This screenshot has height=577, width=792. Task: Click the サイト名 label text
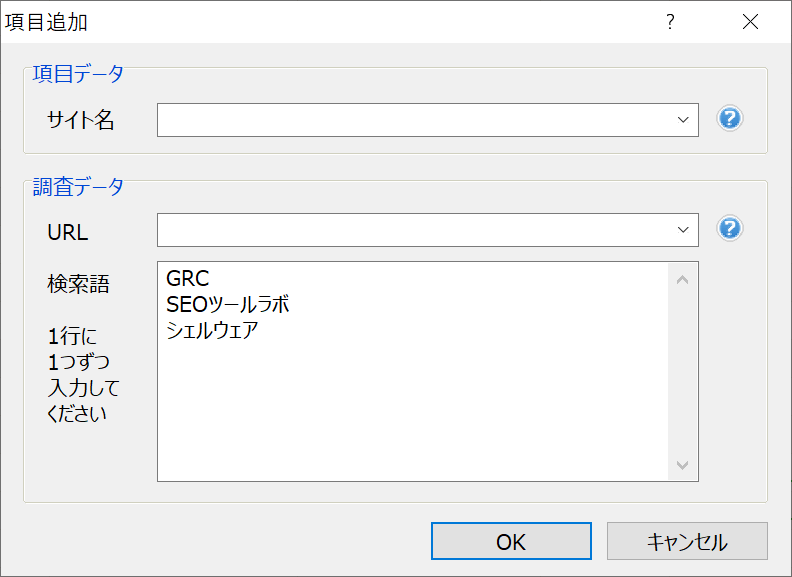click(81, 121)
